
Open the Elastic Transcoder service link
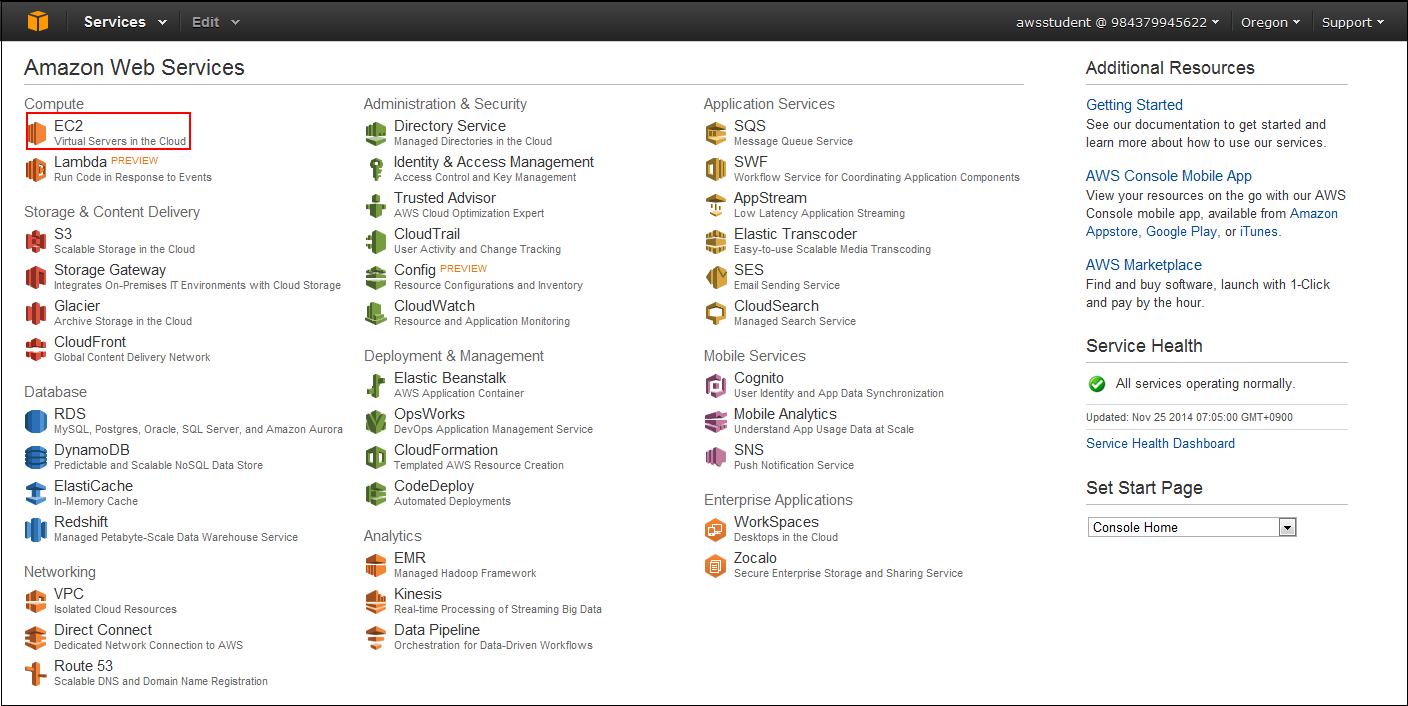pos(795,234)
